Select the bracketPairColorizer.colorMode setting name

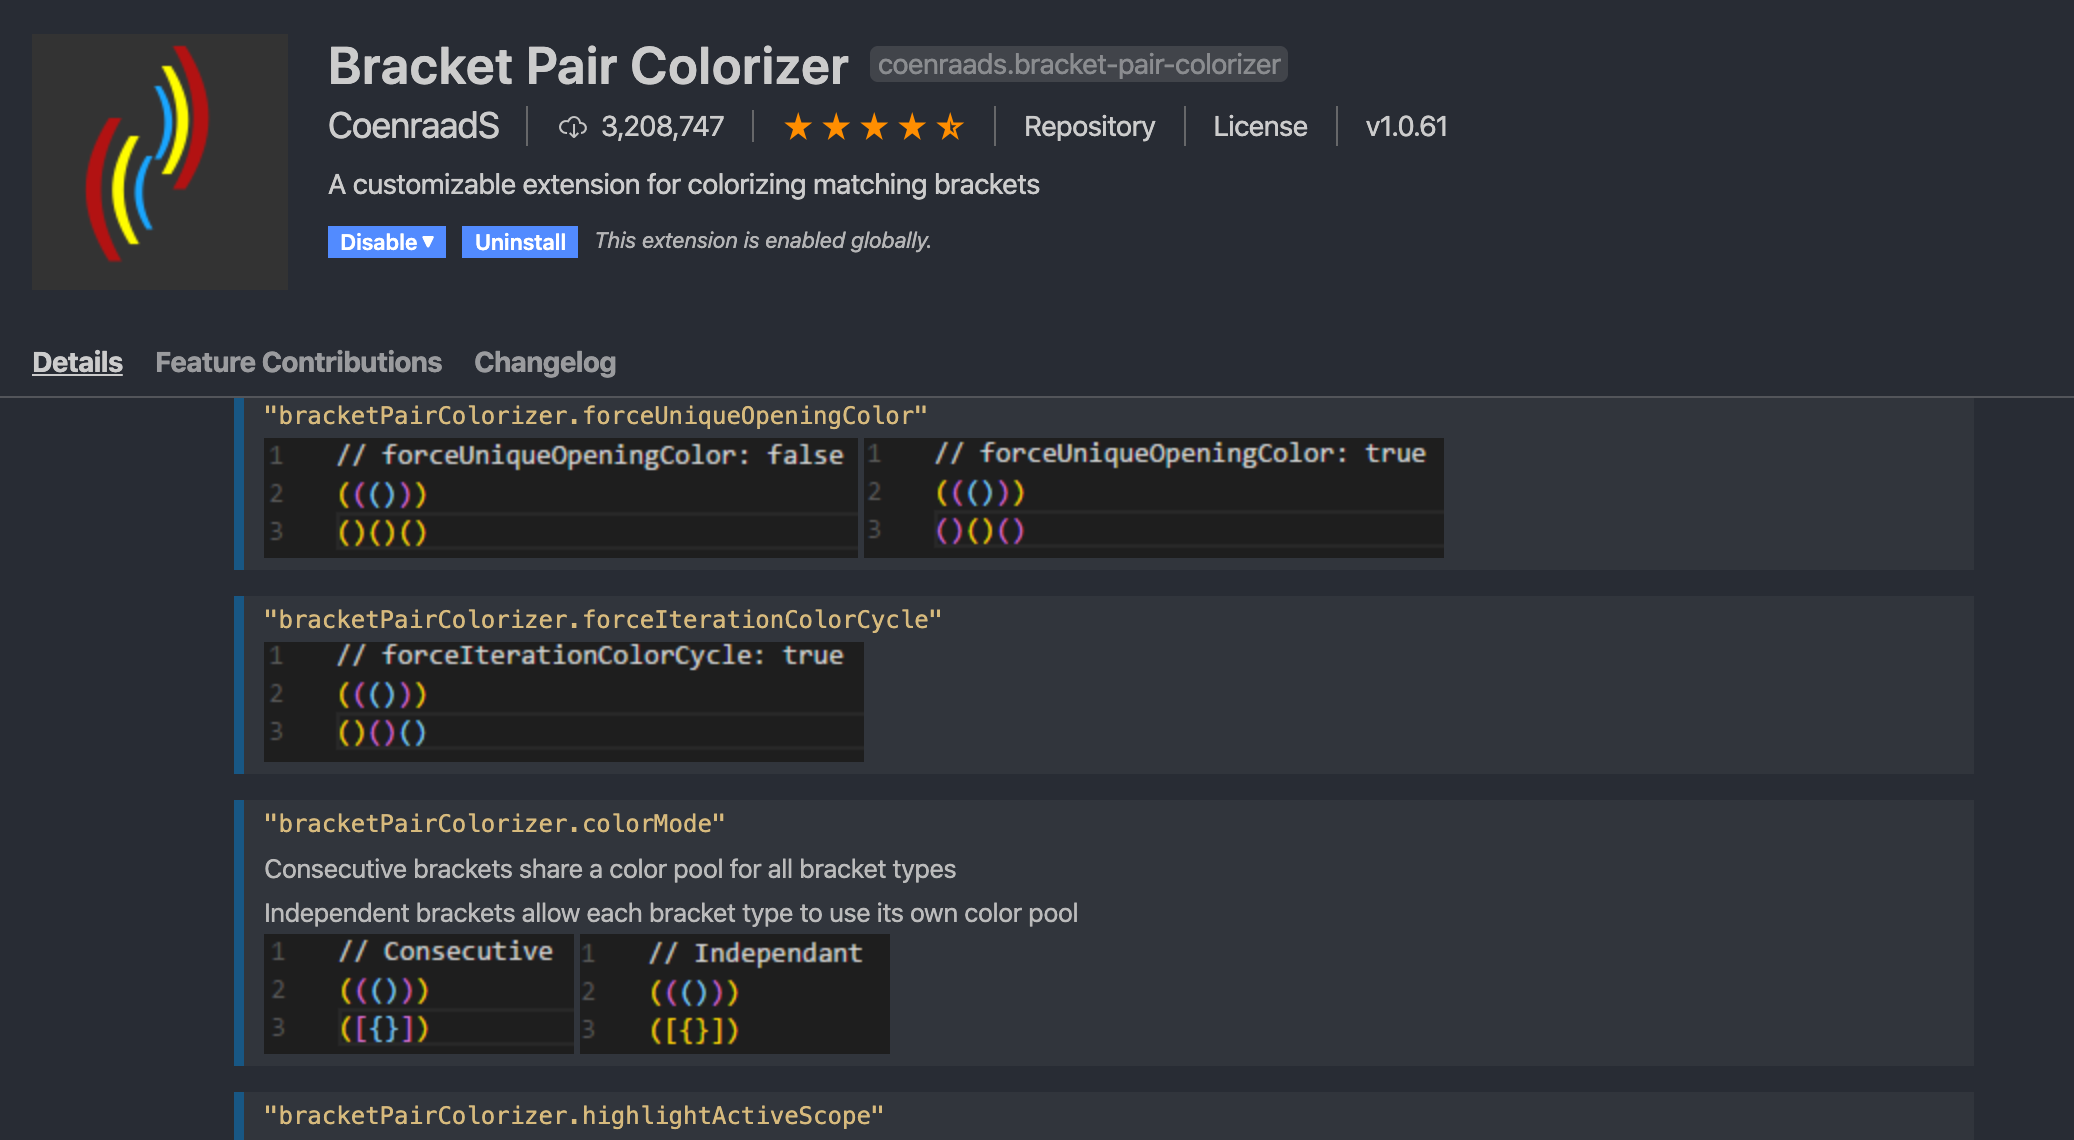pyautogui.click(x=494, y=823)
